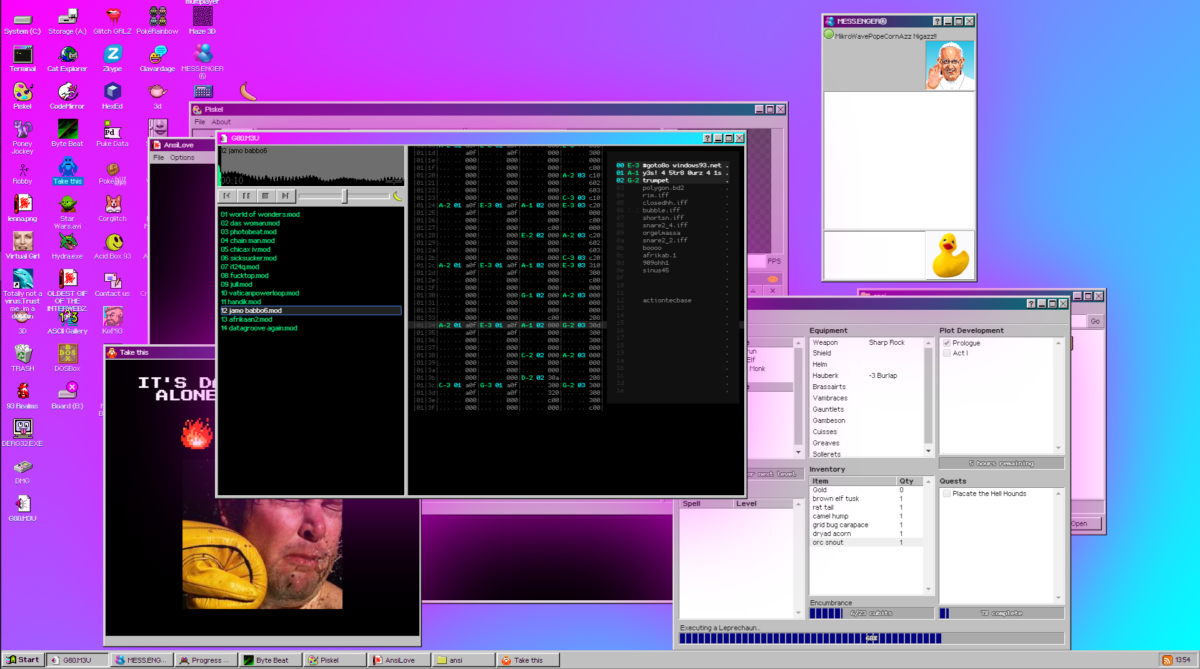Image resolution: width=1200 pixels, height=669 pixels.
Task: Pause playback in G80.M3U player
Action: pos(247,196)
